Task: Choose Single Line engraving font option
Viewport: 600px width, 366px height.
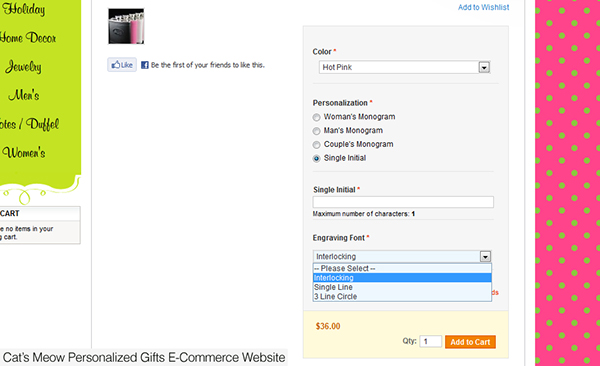Action: (x=402, y=287)
